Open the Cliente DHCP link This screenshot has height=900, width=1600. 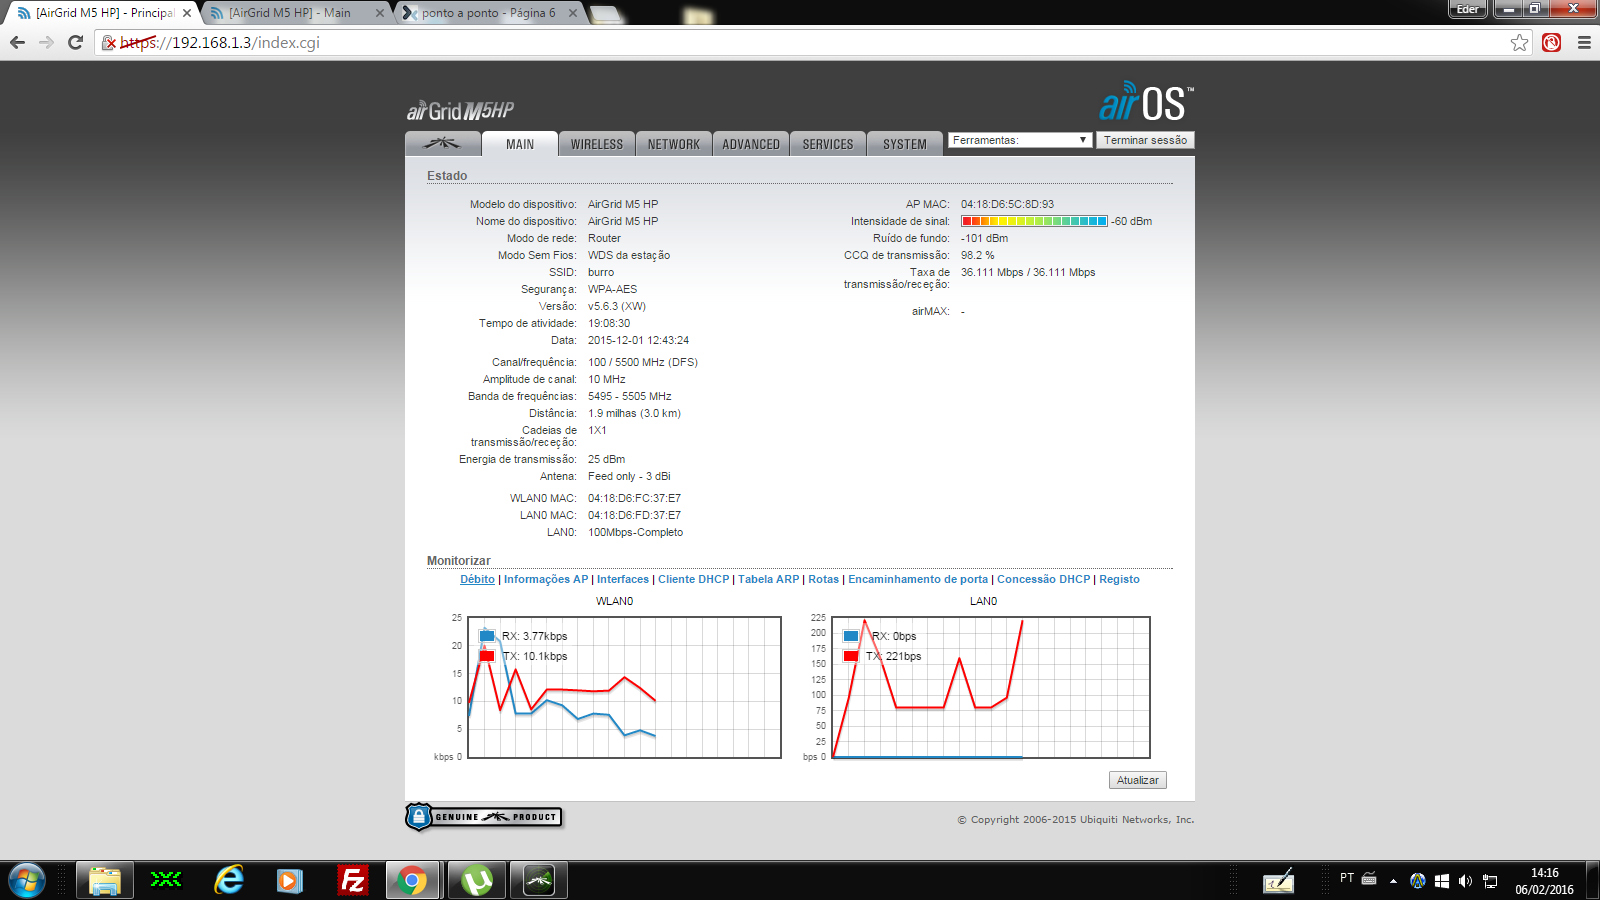[694, 579]
